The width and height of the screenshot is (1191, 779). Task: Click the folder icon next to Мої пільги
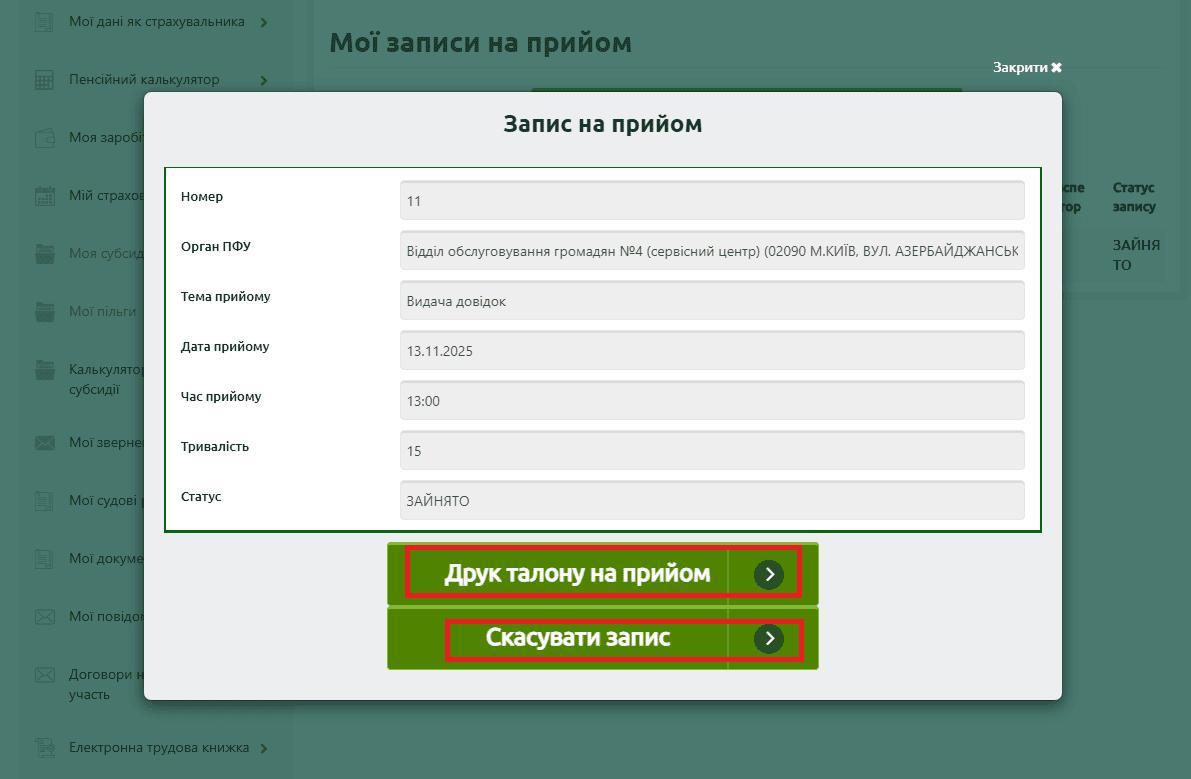[x=44, y=312]
